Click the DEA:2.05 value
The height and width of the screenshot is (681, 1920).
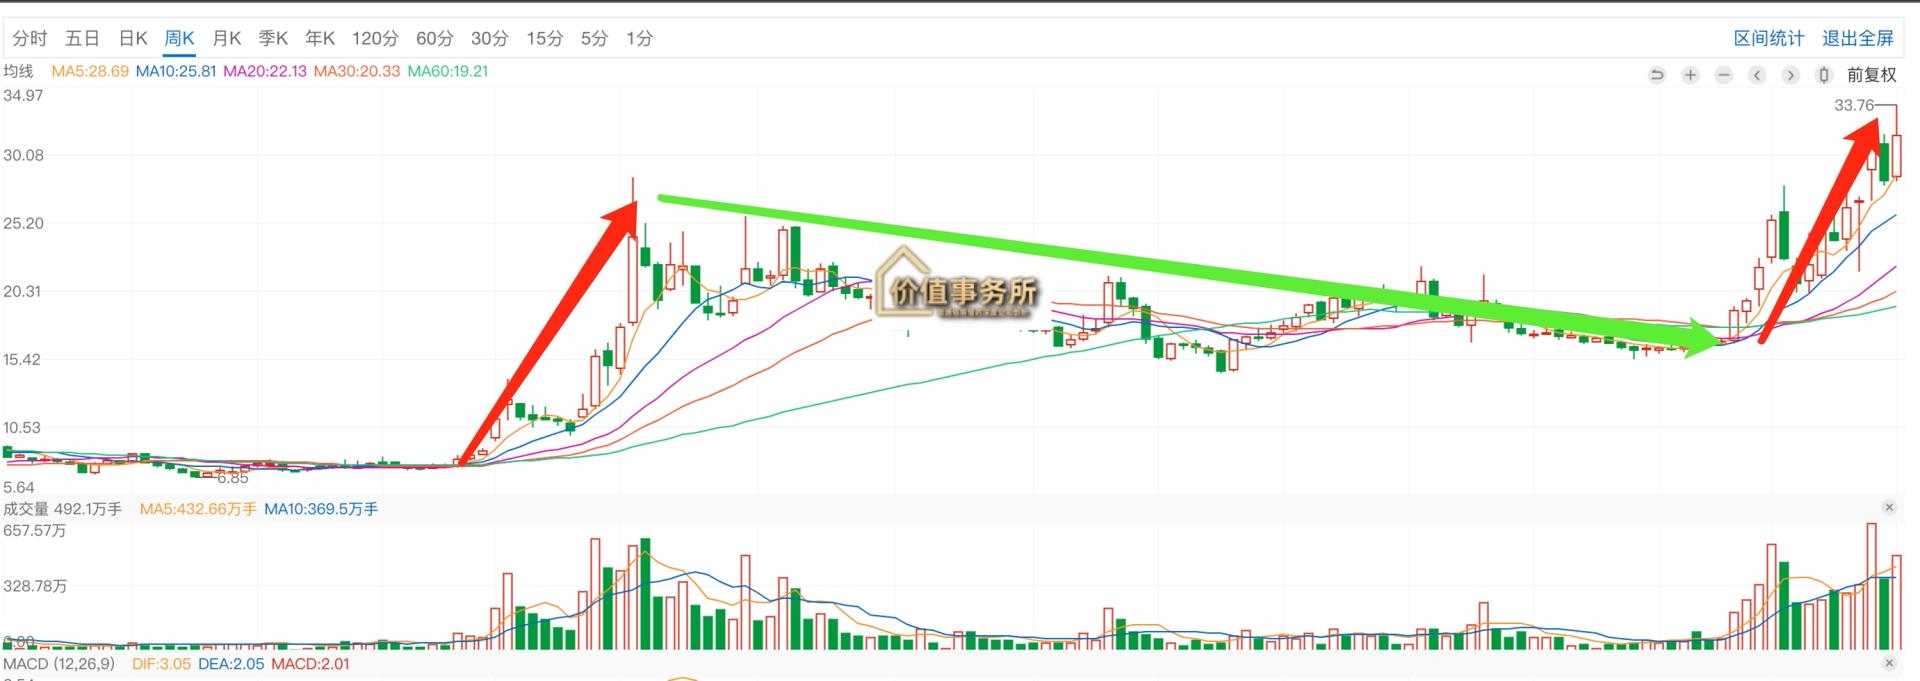pyautogui.click(x=231, y=664)
